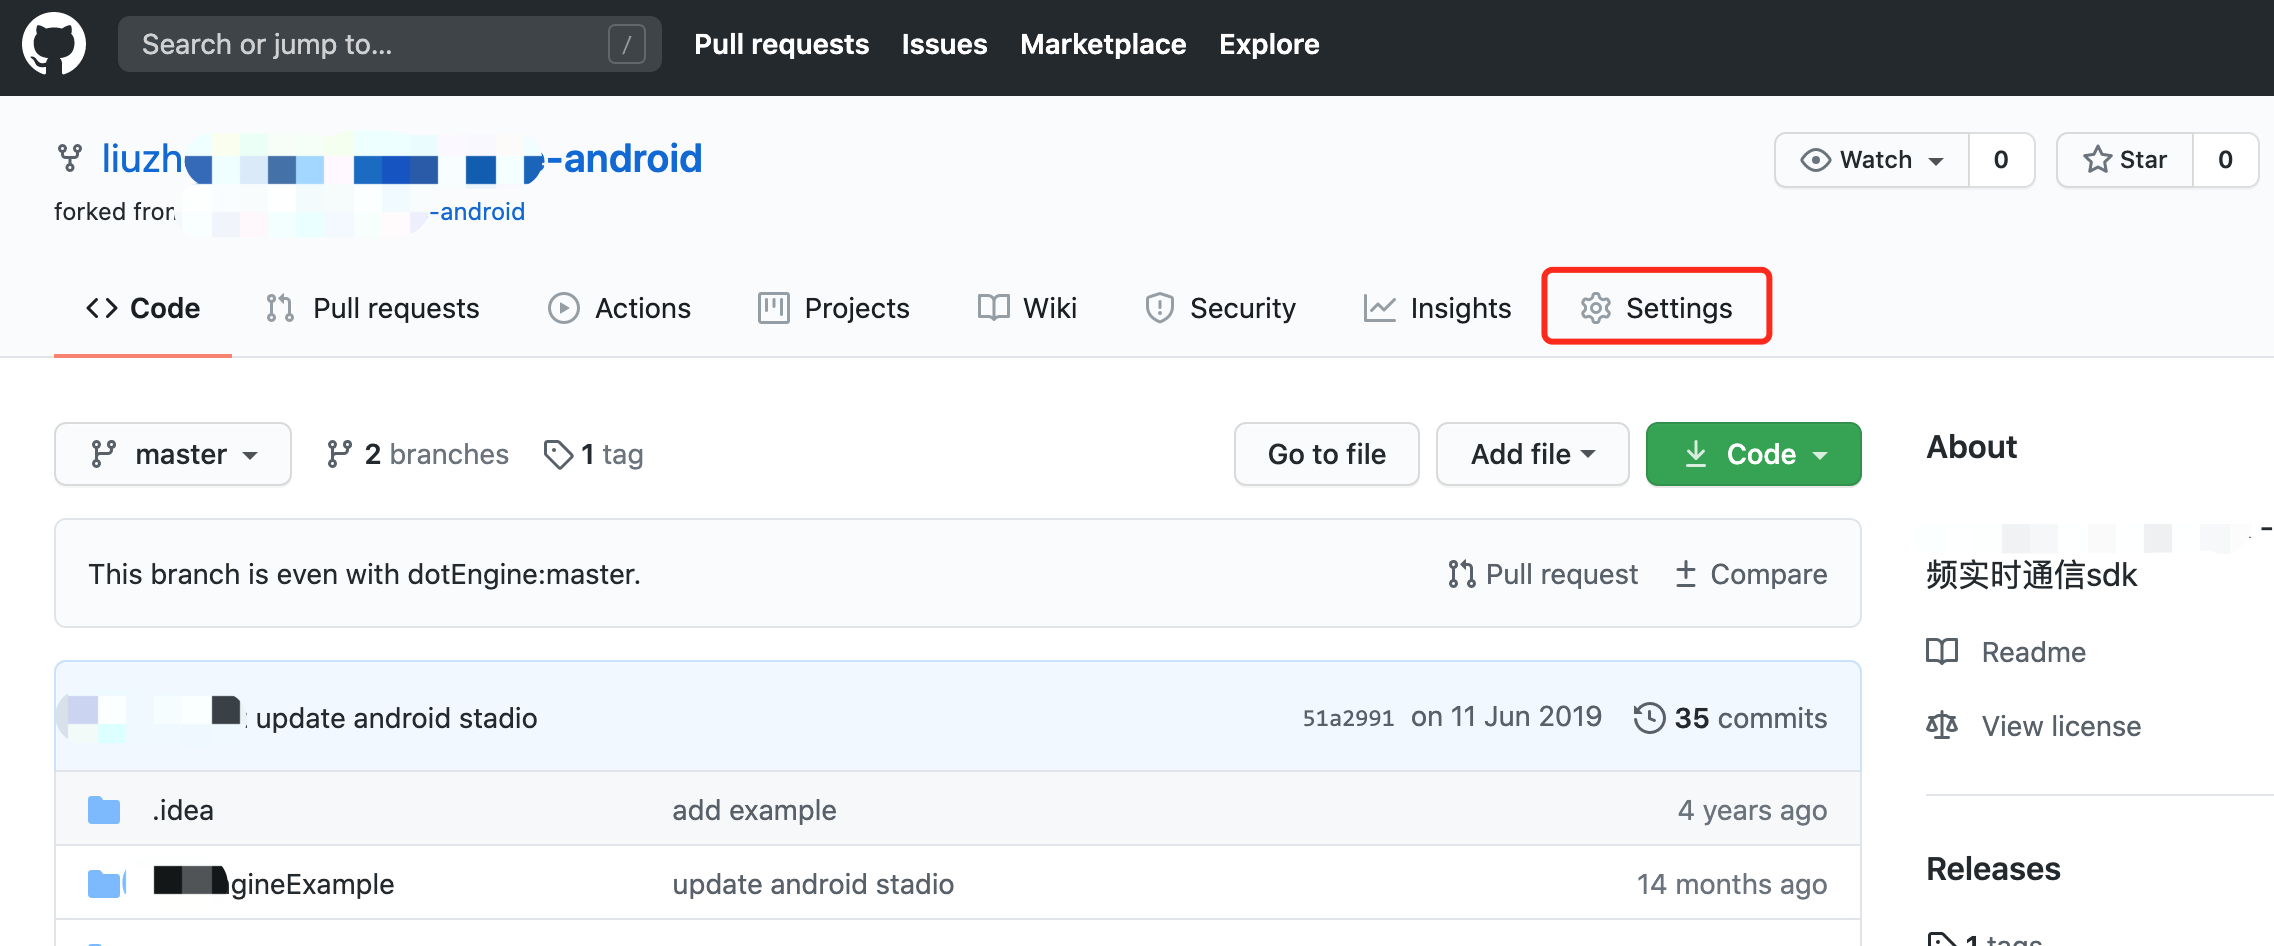Click the GitHub Octocat logo
This screenshot has width=2274, height=946.
pyautogui.click(x=54, y=44)
